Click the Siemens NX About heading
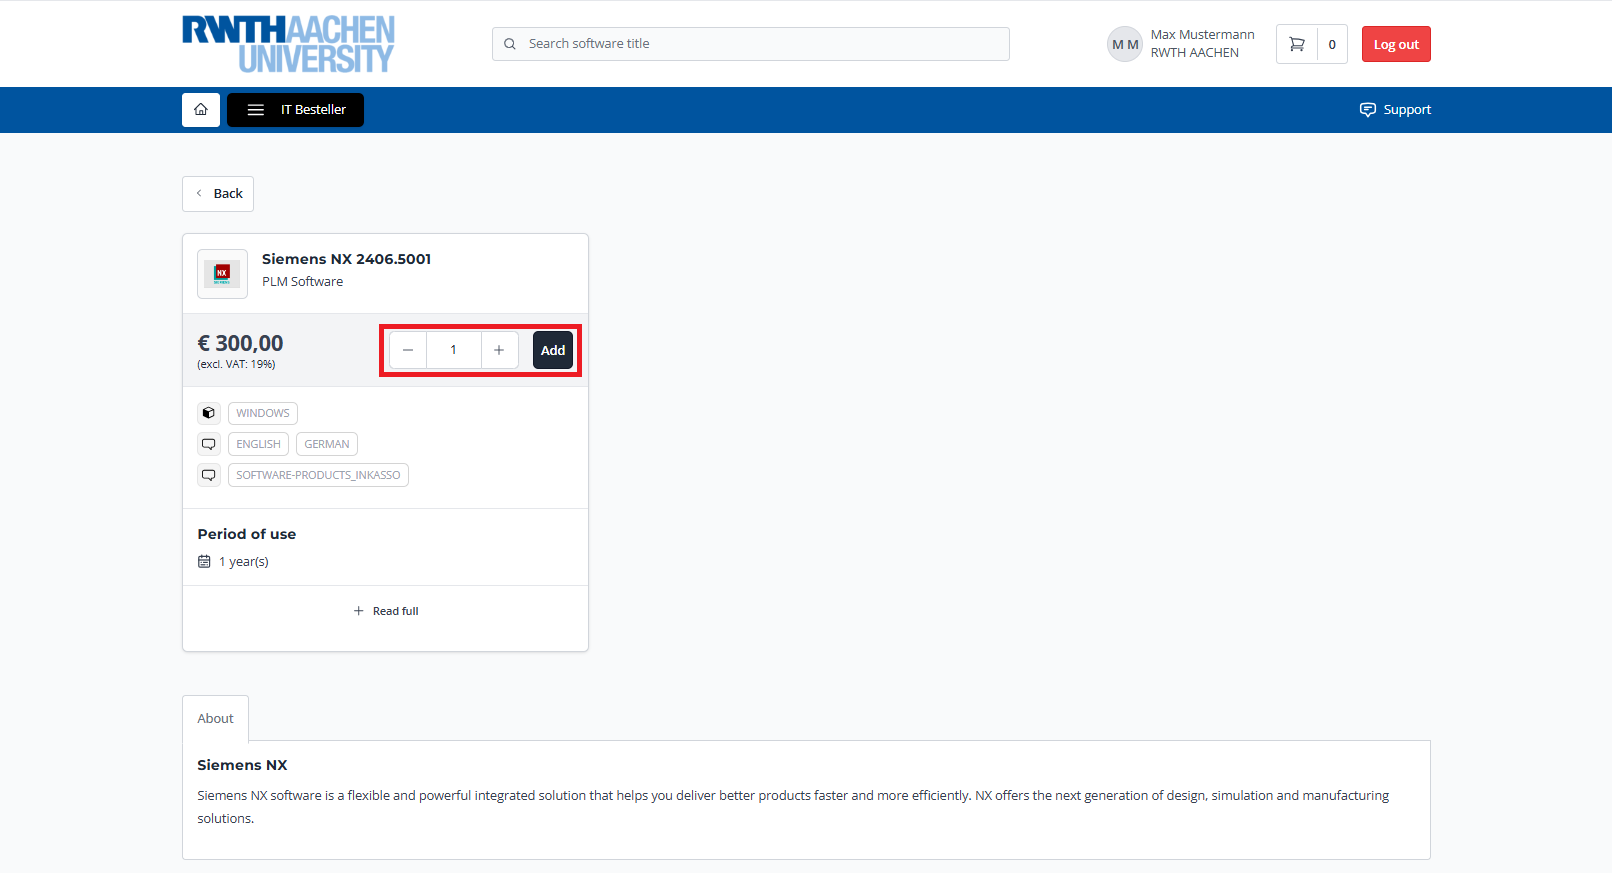 click(242, 765)
